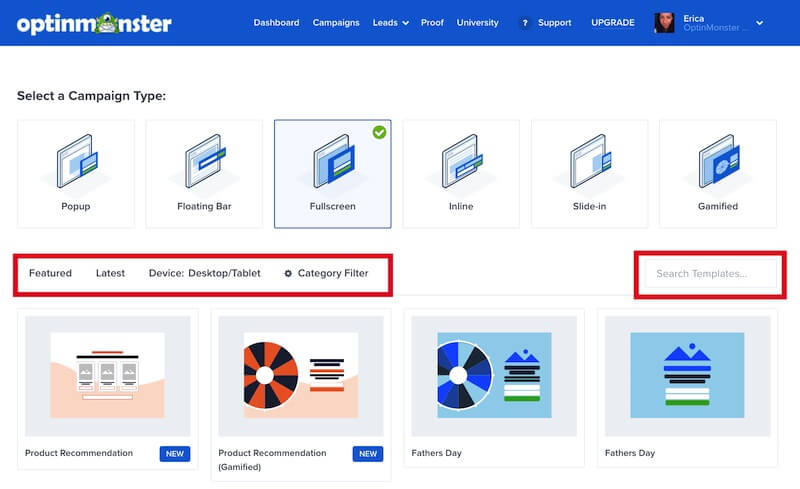Click the green checkmark on Fullscreen
This screenshot has width=800, height=489.
[379, 132]
